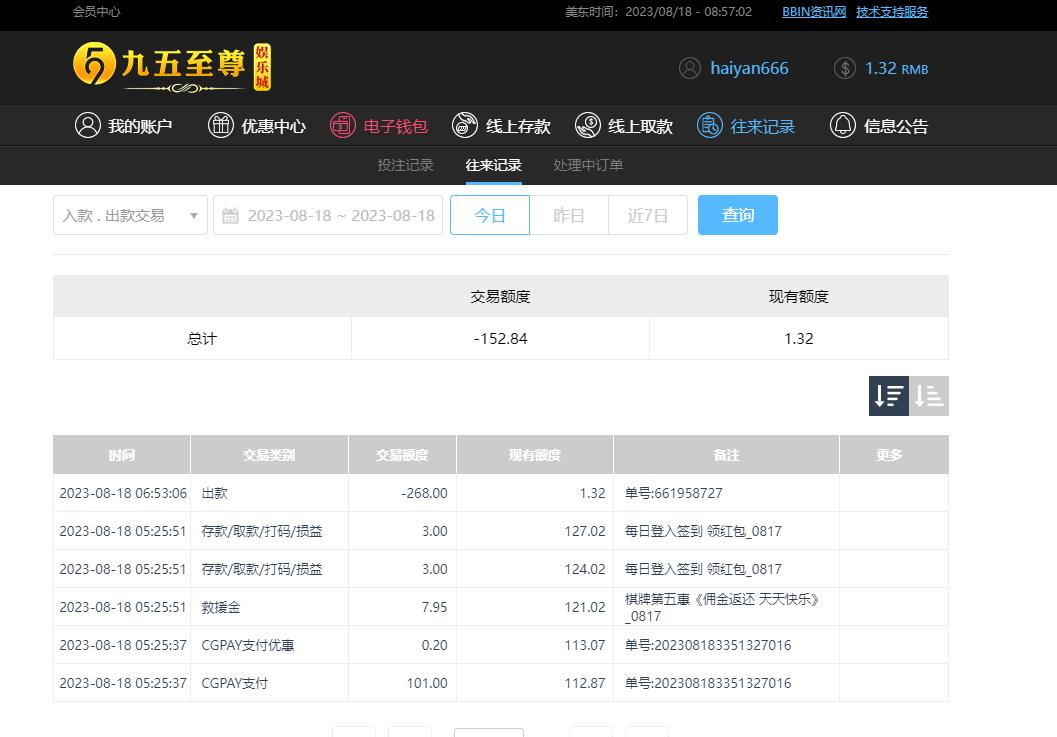Click the 交易额度 summary header

[500, 297]
